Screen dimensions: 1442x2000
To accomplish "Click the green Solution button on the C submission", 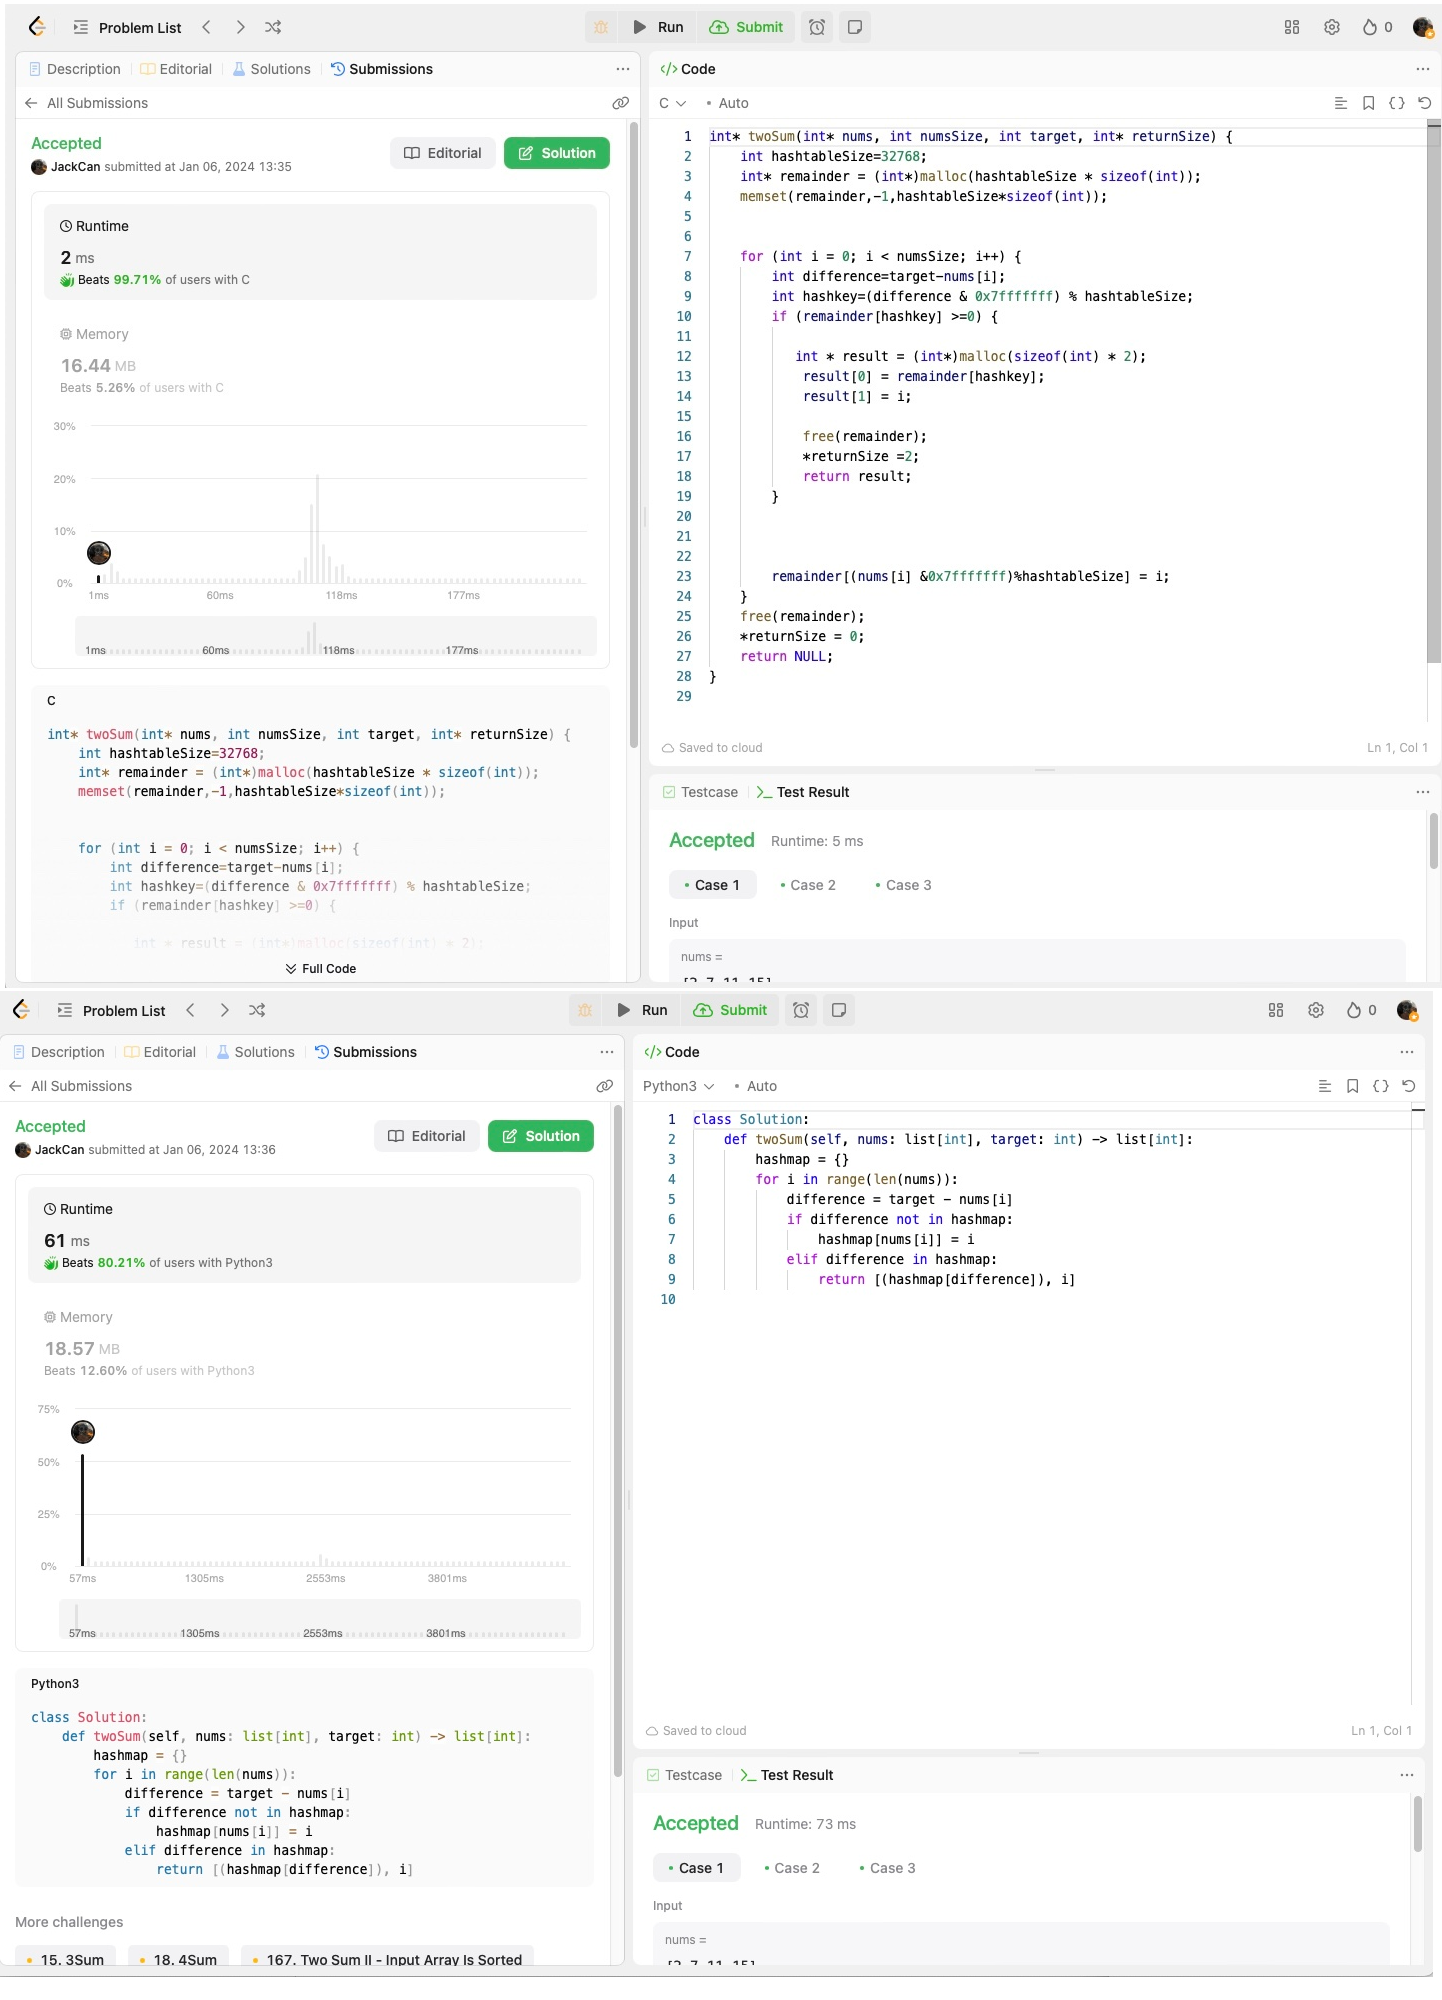I will click(556, 153).
